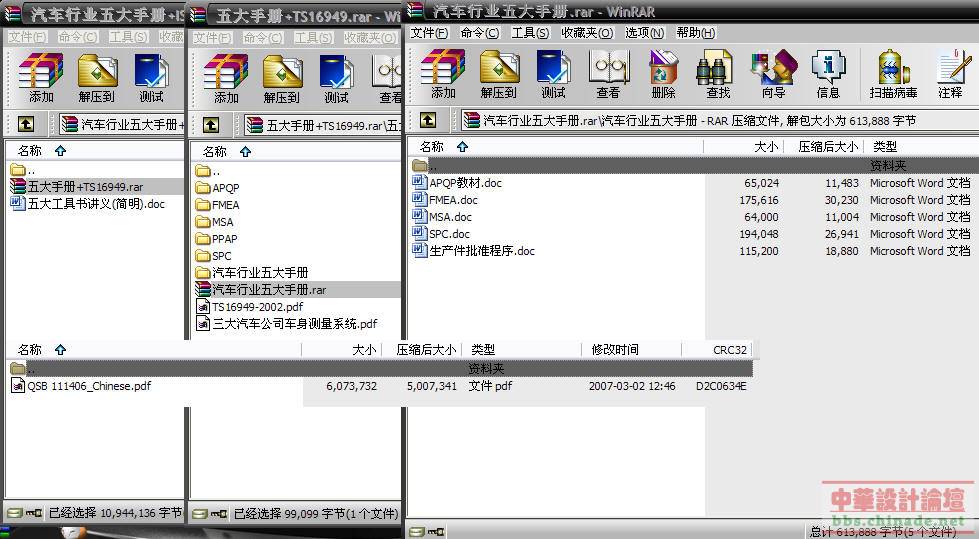The image size is (979, 539).
Task: Select PPAP folder in middle window
Action: coord(217,239)
